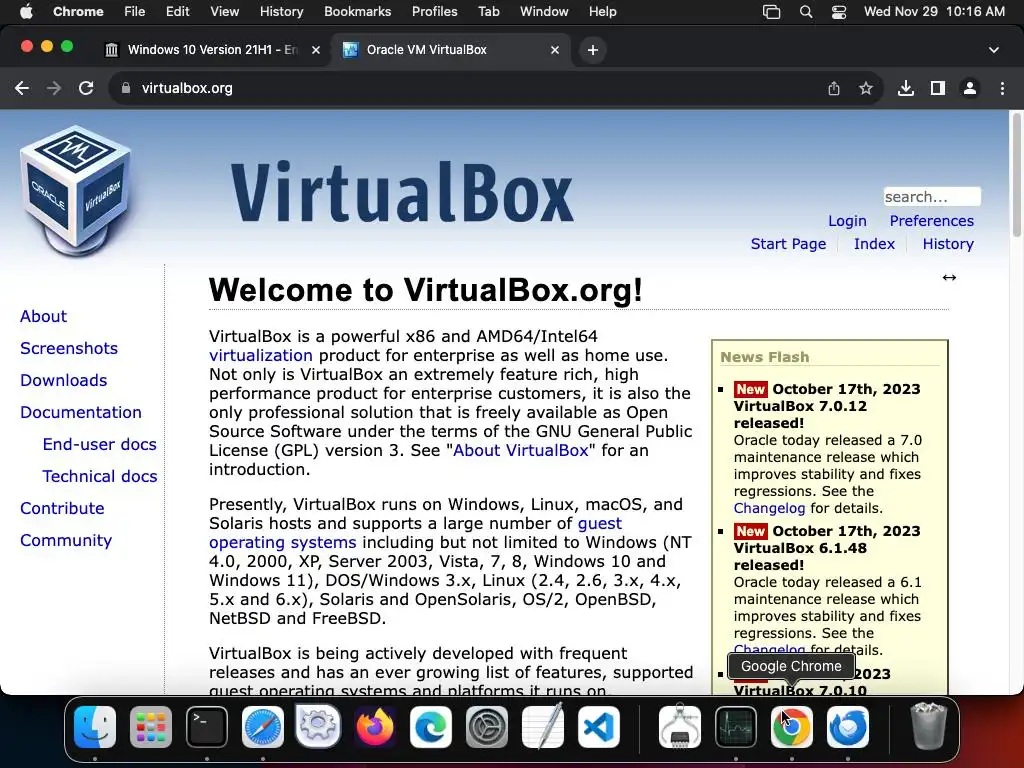Click the browser back arrow

pos(22,88)
